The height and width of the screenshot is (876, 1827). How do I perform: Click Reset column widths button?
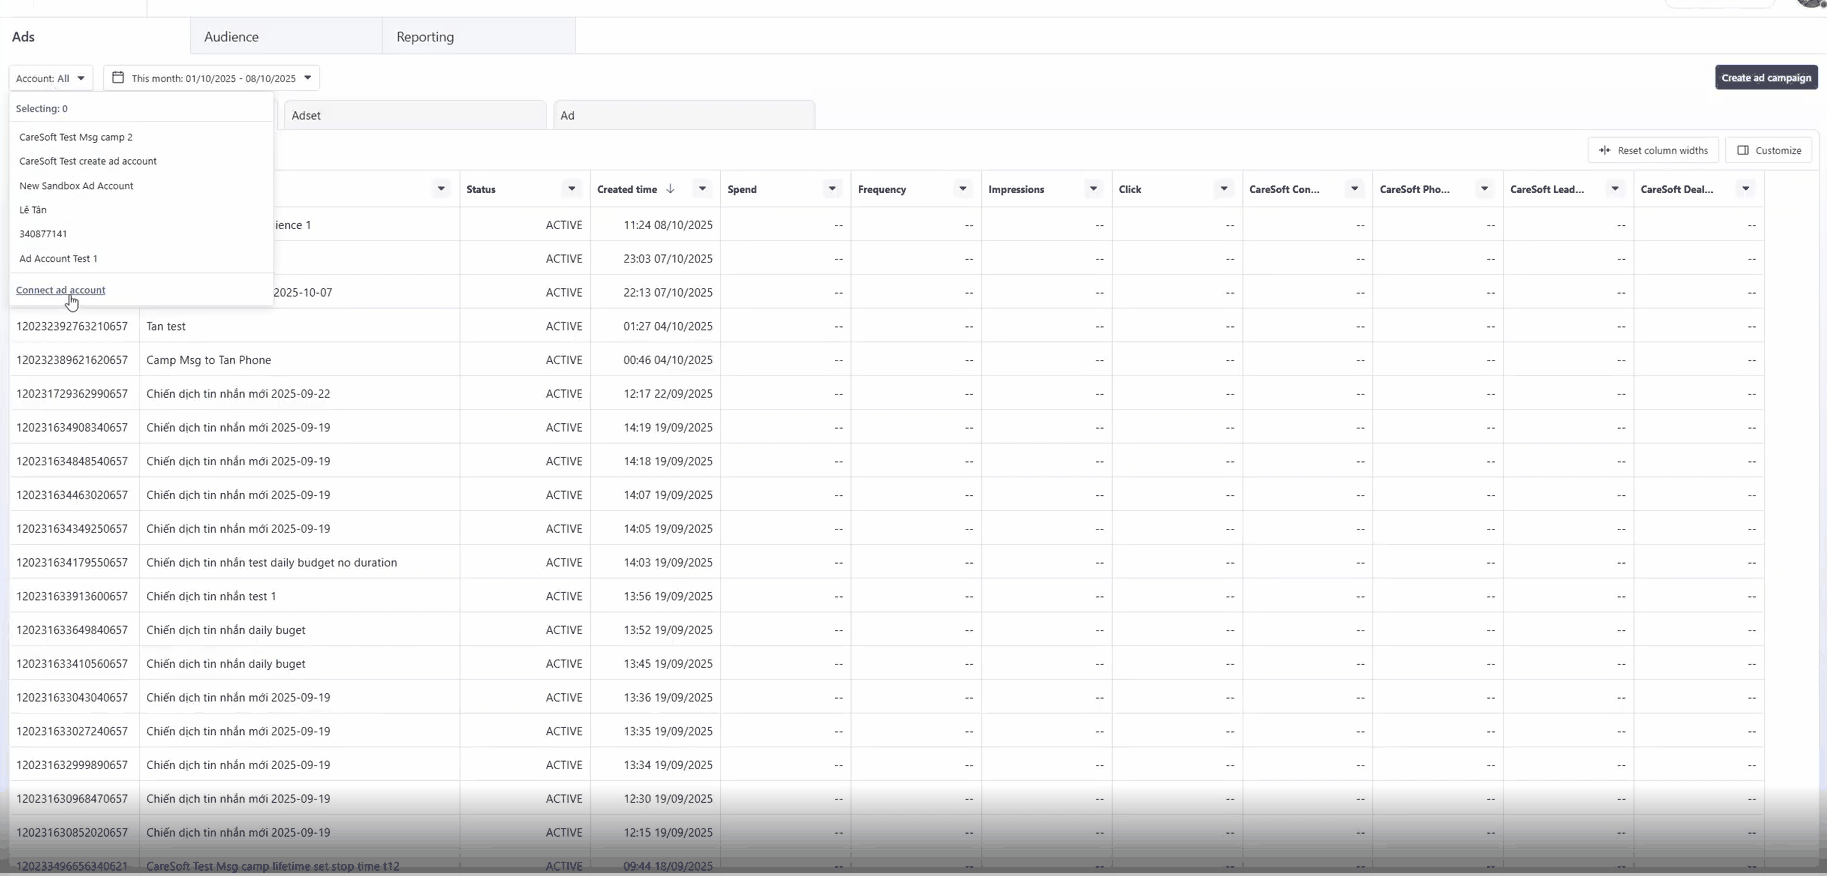click(x=1653, y=150)
